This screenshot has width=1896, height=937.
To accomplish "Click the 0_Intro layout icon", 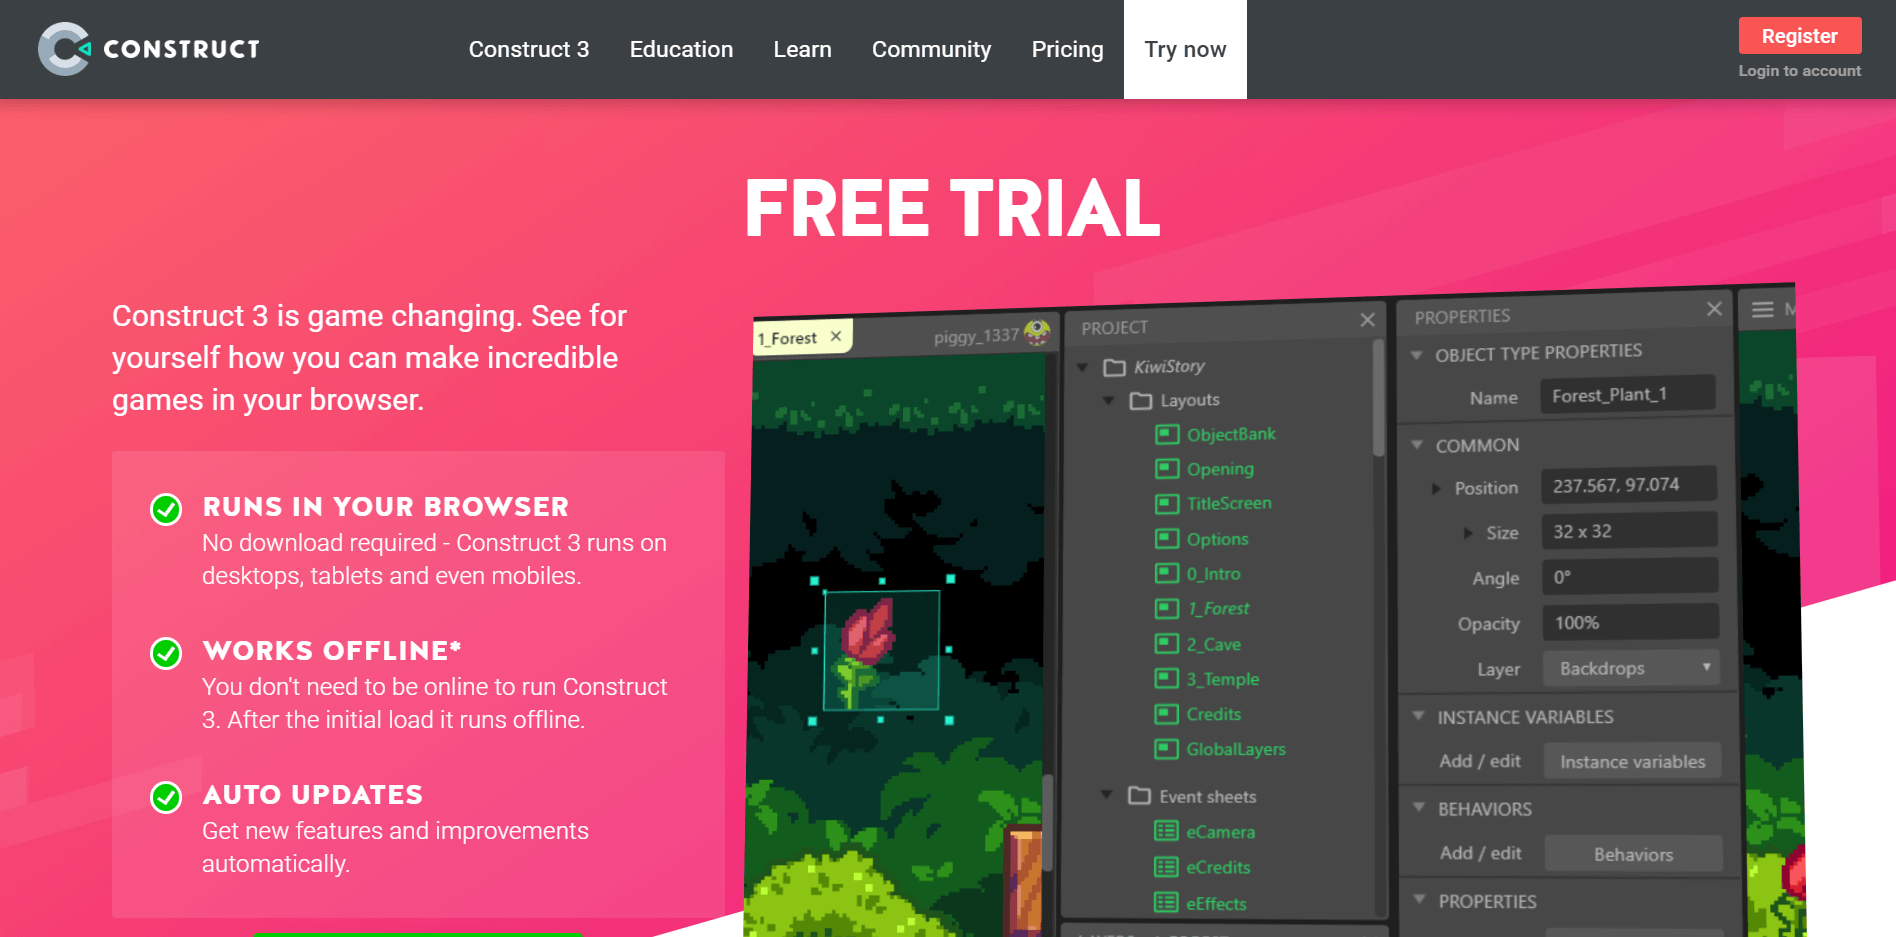I will point(1167,573).
